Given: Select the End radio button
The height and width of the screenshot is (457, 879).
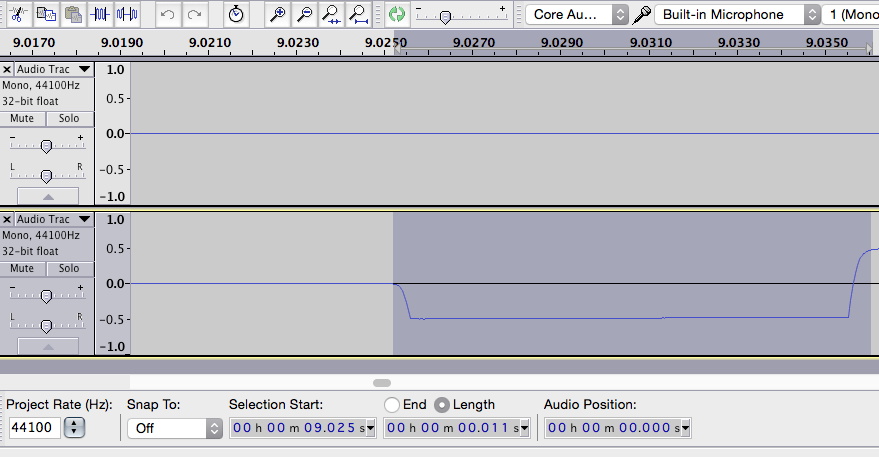Looking at the screenshot, I should click(x=391, y=405).
